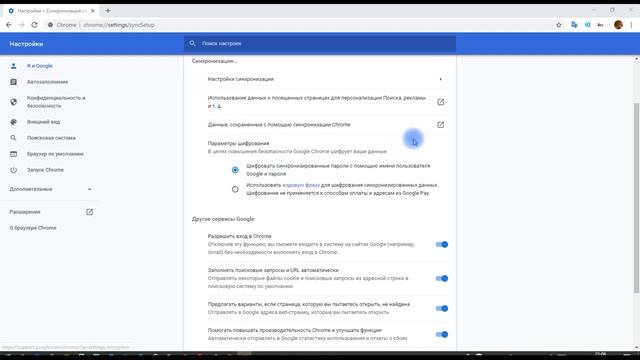Image resolution: width=640 pixels, height=360 pixels.
Task: Select Шифровать синхронизированные пароли radio option
Action: click(x=235, y=170)
